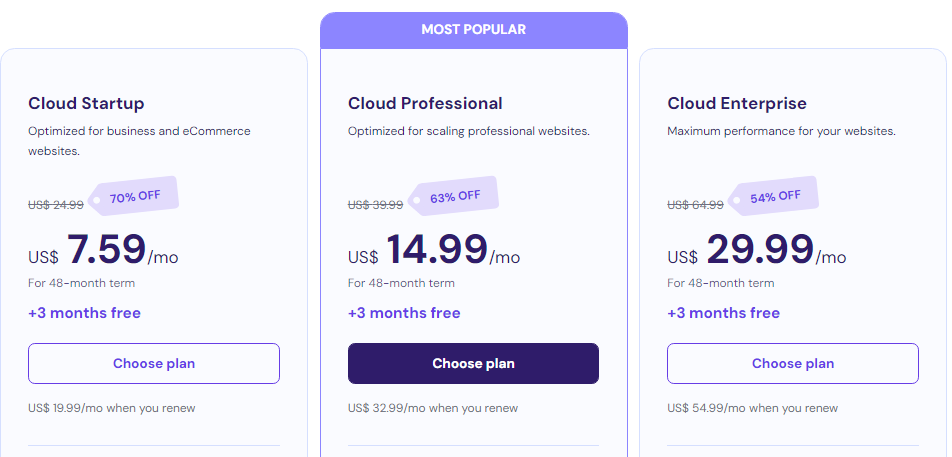Click Choose plan under Cloud Startup
Viewport: 952px width, 457px height.
(x=154, y=364)
